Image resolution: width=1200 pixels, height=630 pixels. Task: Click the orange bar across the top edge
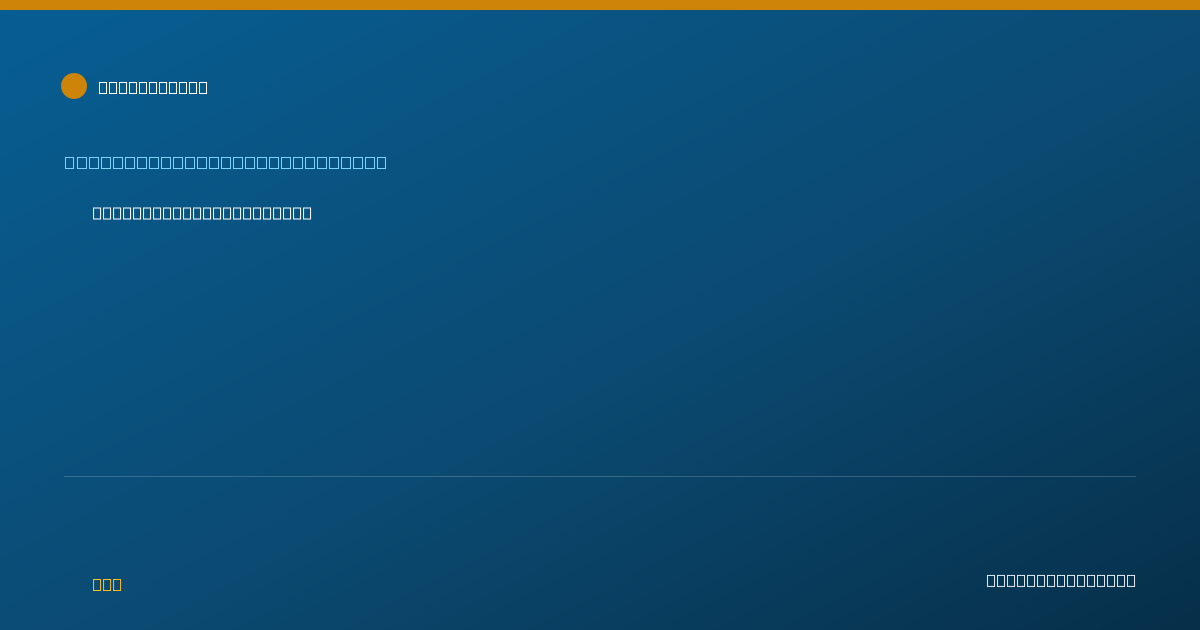click(600, 5)
